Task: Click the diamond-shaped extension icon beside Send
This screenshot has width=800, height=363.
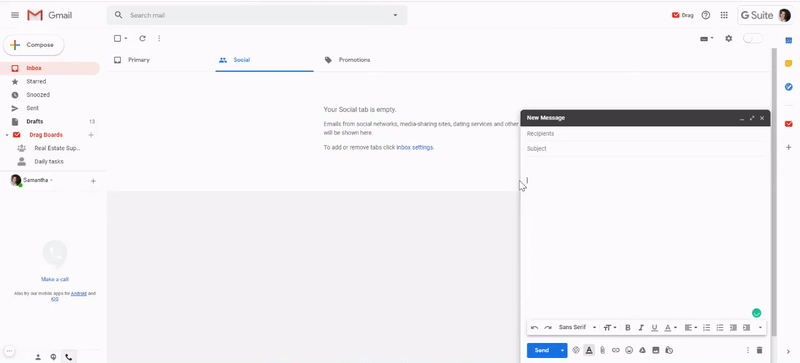Action: click(576, 350)
